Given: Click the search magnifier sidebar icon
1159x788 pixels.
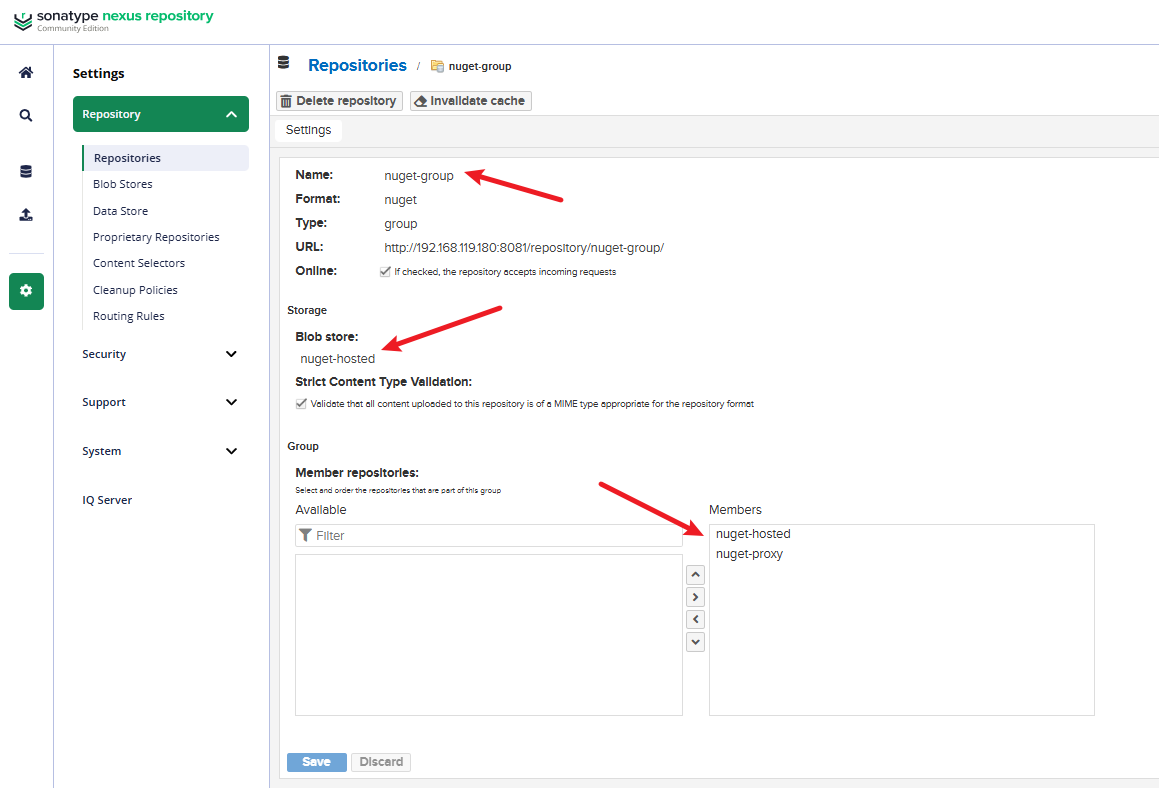Looking at the screenshot, I should pos(26,115).
